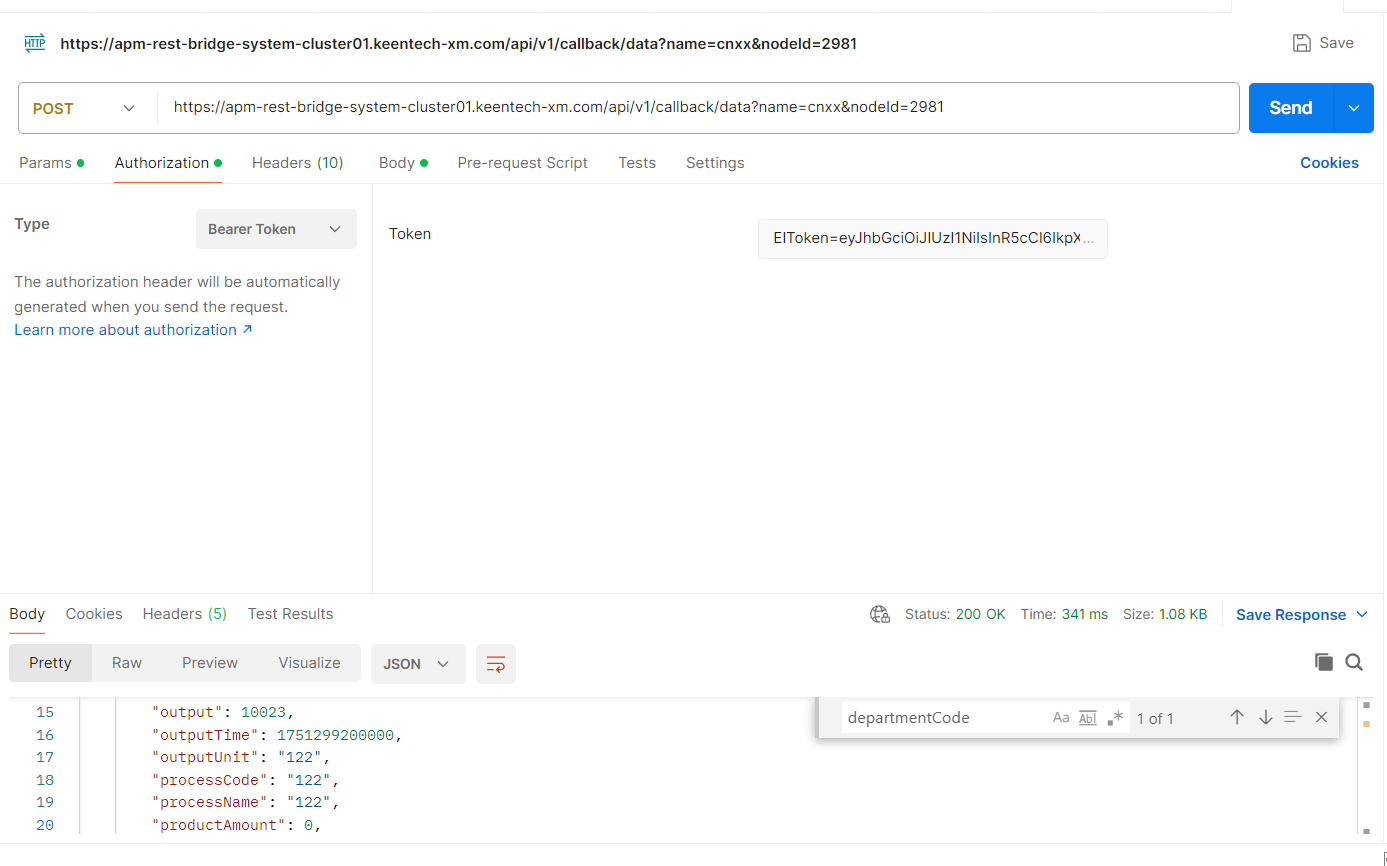Toggle regular expression search option
This screenshot has height=866, width=1387.
pos(1115,717)
